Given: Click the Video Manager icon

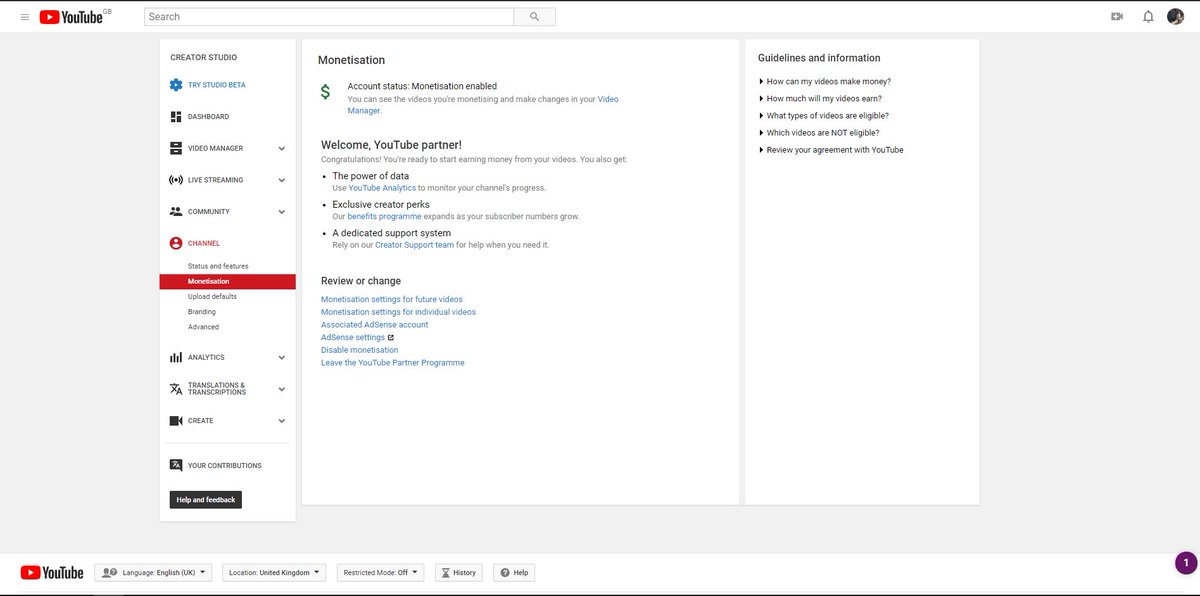Looking at the screenshot, I should [x=176, y=148].
